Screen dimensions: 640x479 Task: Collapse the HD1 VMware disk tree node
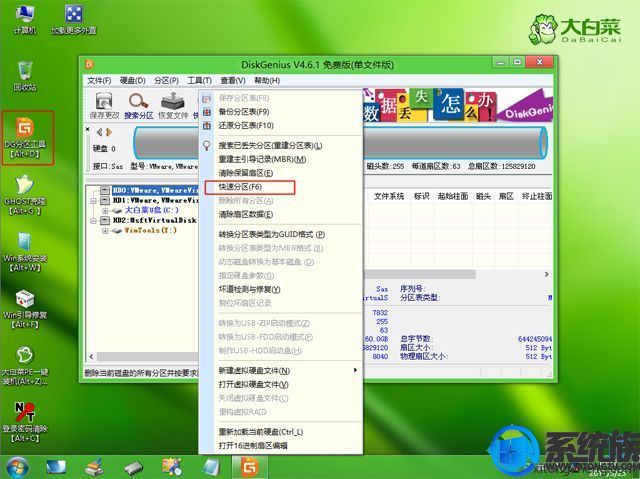93,201
